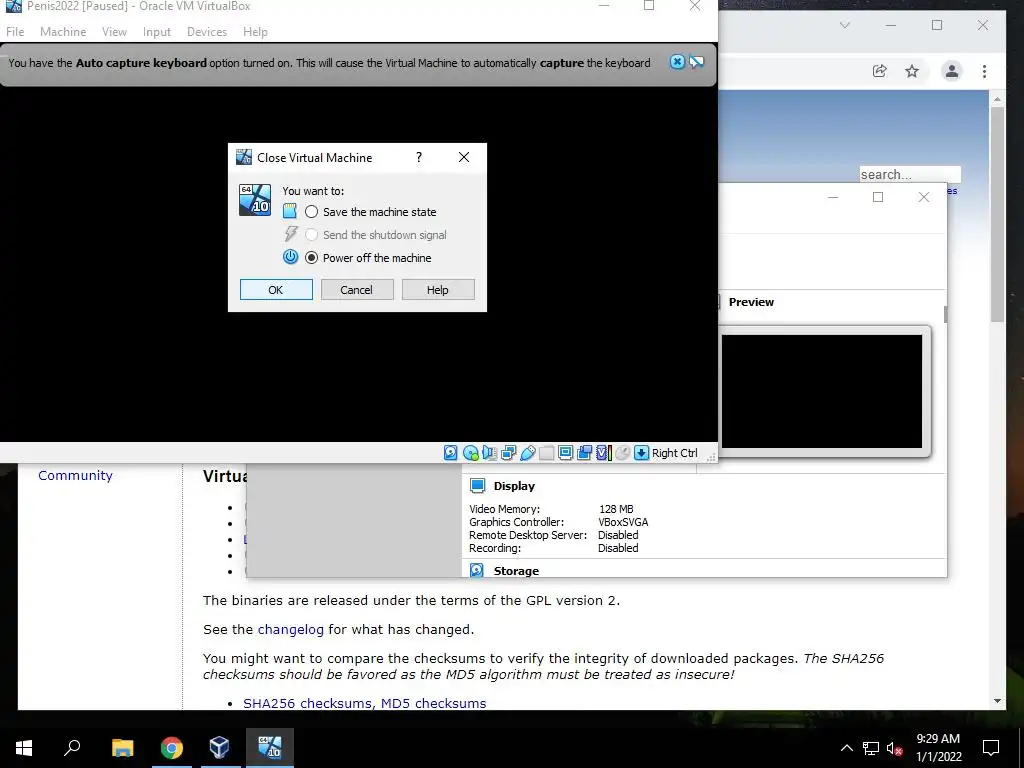The width and height of the screenshot is (1024, 768).
Task: Open the Machine menu
Action: pyautogui.click(x=63, y=31)
